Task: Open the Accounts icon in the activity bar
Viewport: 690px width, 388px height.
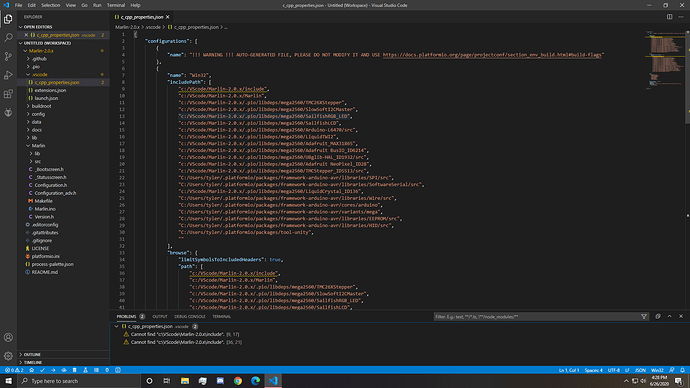Action: [x=8, y=337]
